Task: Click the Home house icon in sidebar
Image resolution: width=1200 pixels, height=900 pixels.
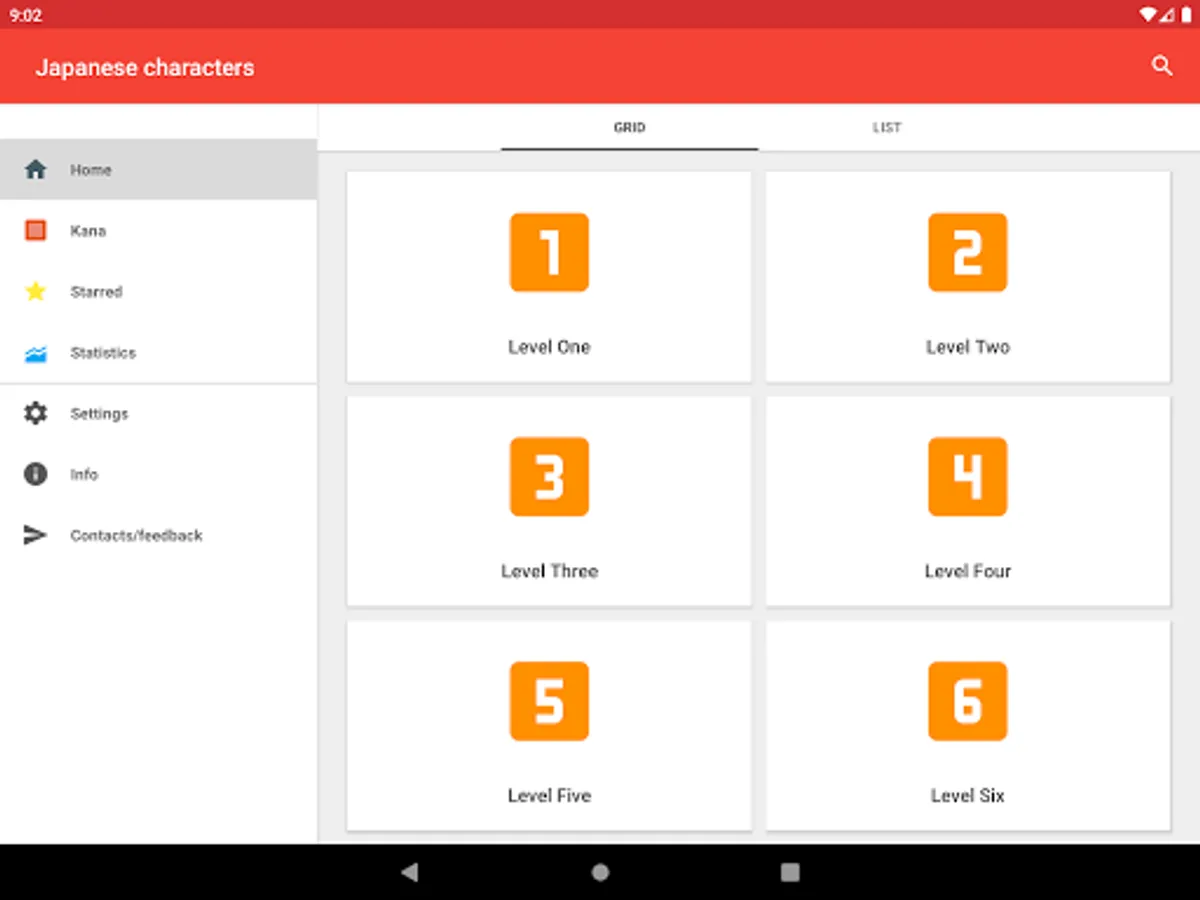Action: point(35,169)
